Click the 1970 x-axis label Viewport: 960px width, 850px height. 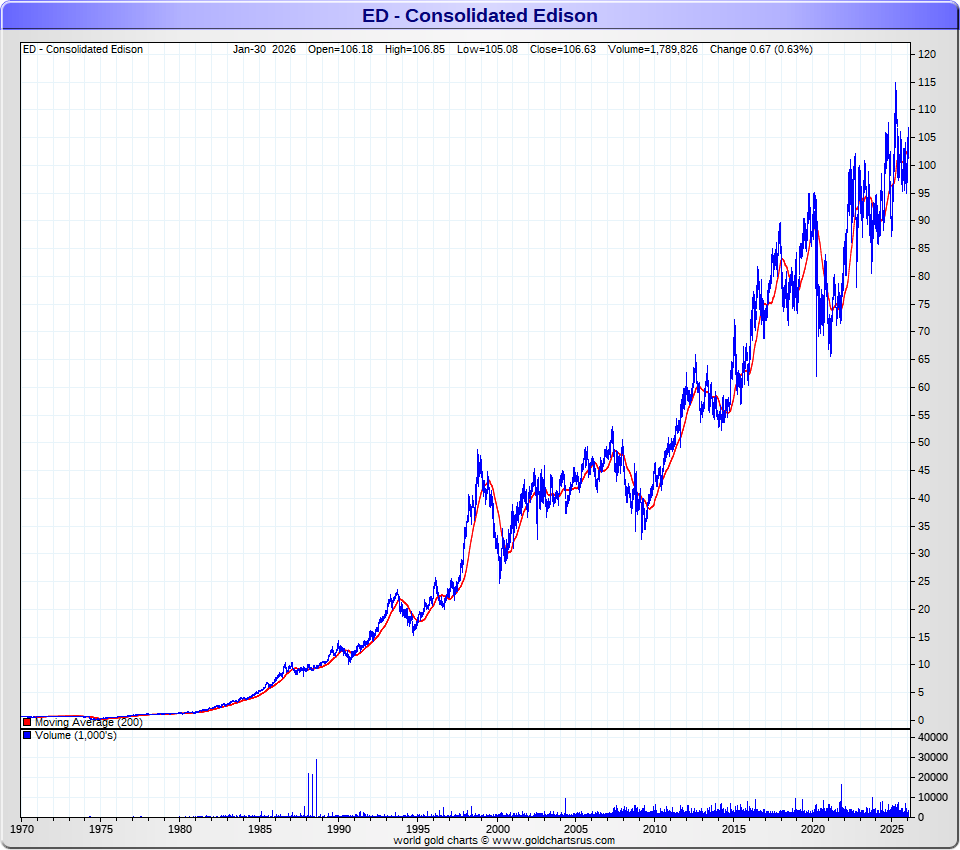22,829
